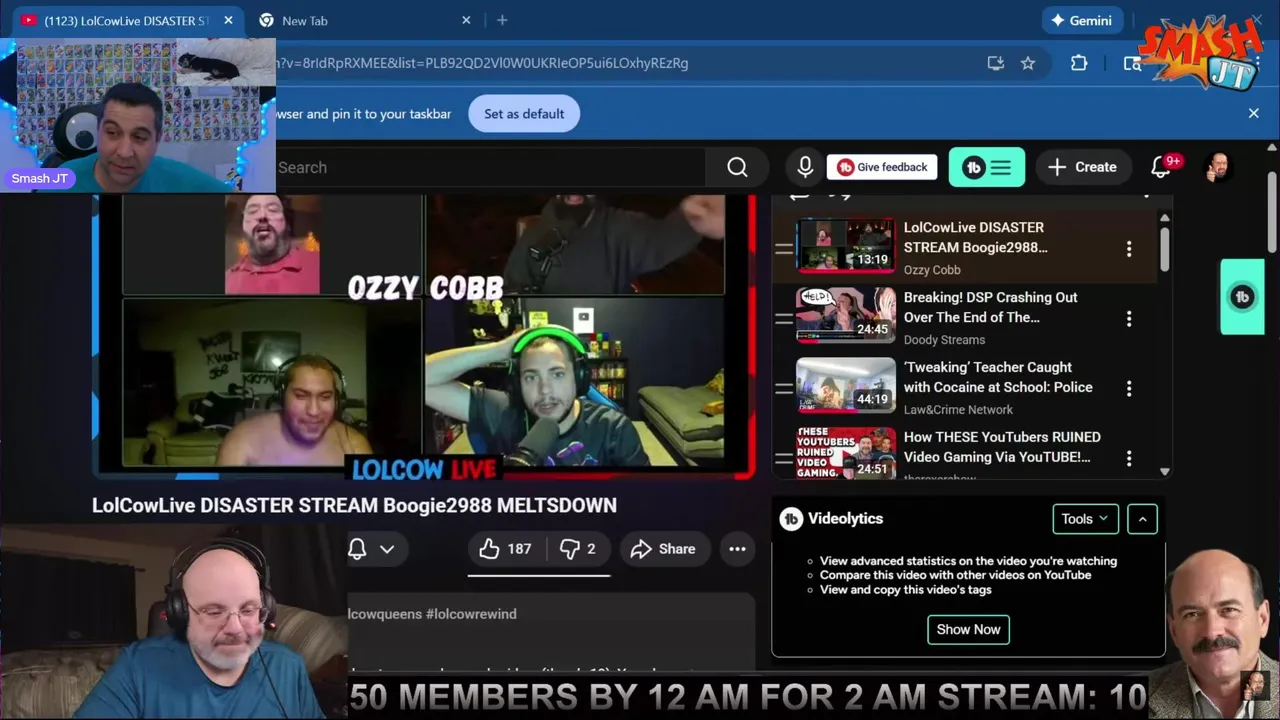Click the YouTube search magnifier button
Screen dimensions: 1280x720
tap(737, 167)
